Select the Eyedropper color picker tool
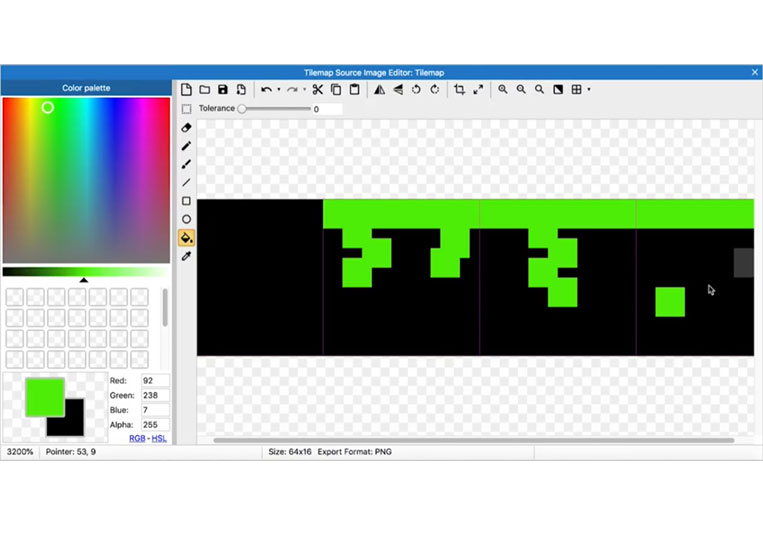 pyautogui.click(x=186, y=256)
